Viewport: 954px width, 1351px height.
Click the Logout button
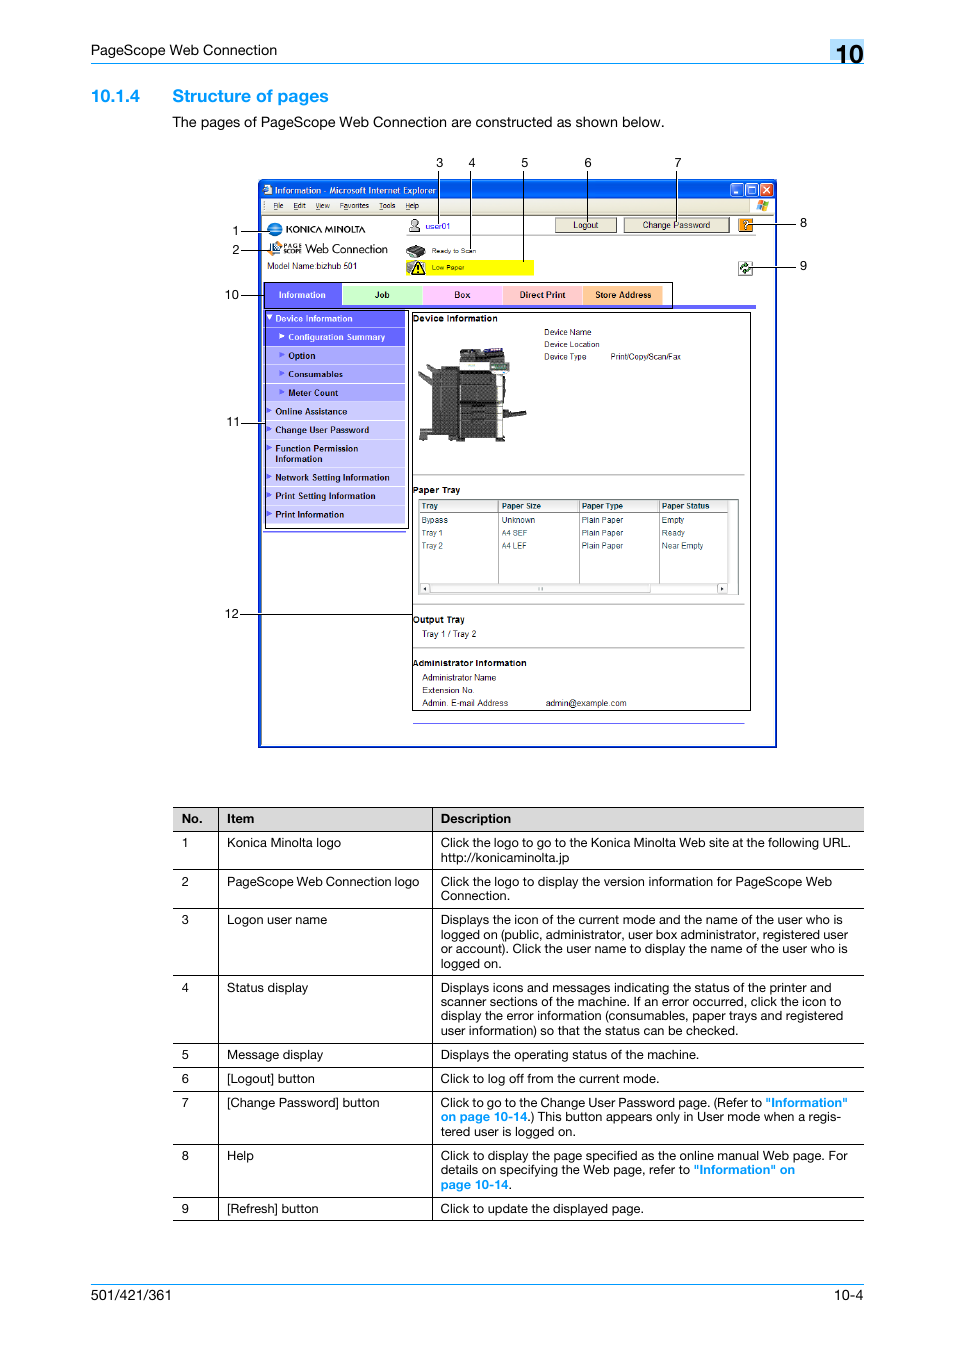585,225
